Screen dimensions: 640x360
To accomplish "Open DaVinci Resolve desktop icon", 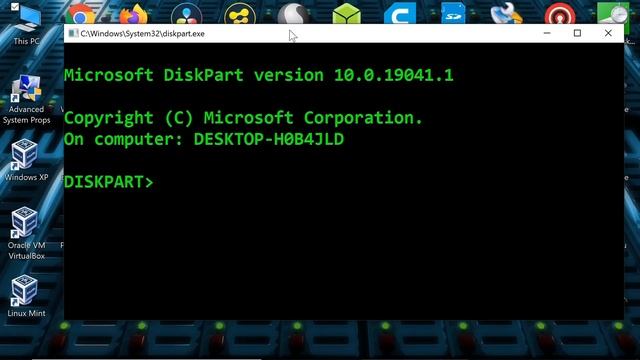I will click(x=187, y=14).
